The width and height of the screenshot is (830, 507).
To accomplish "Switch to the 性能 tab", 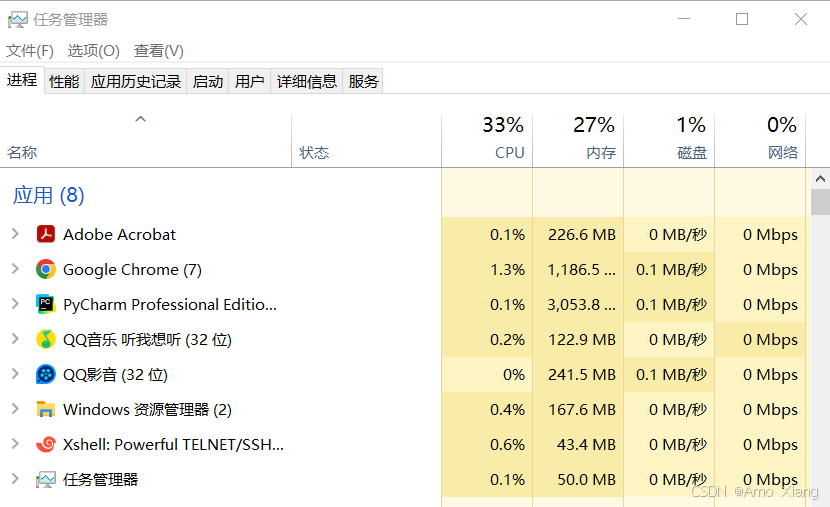I will [64, 82].
